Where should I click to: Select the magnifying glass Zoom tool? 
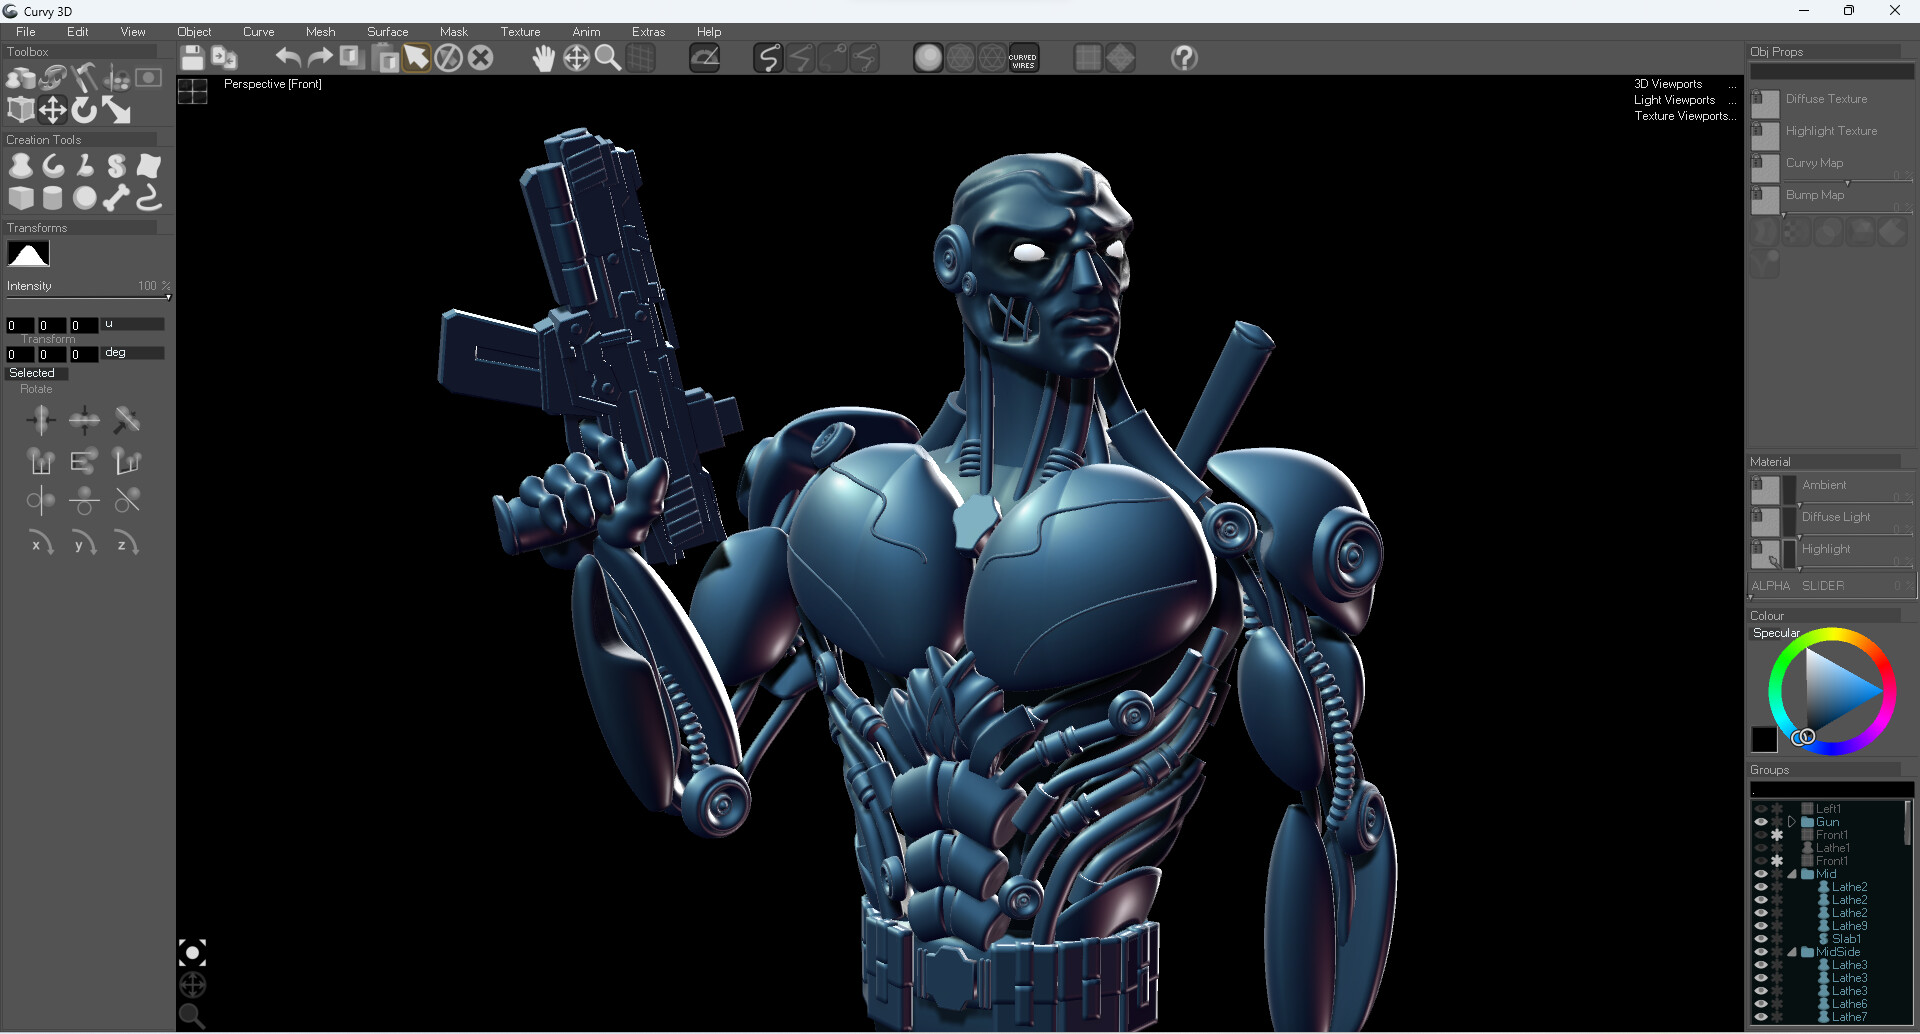click(x=608, y=58)
